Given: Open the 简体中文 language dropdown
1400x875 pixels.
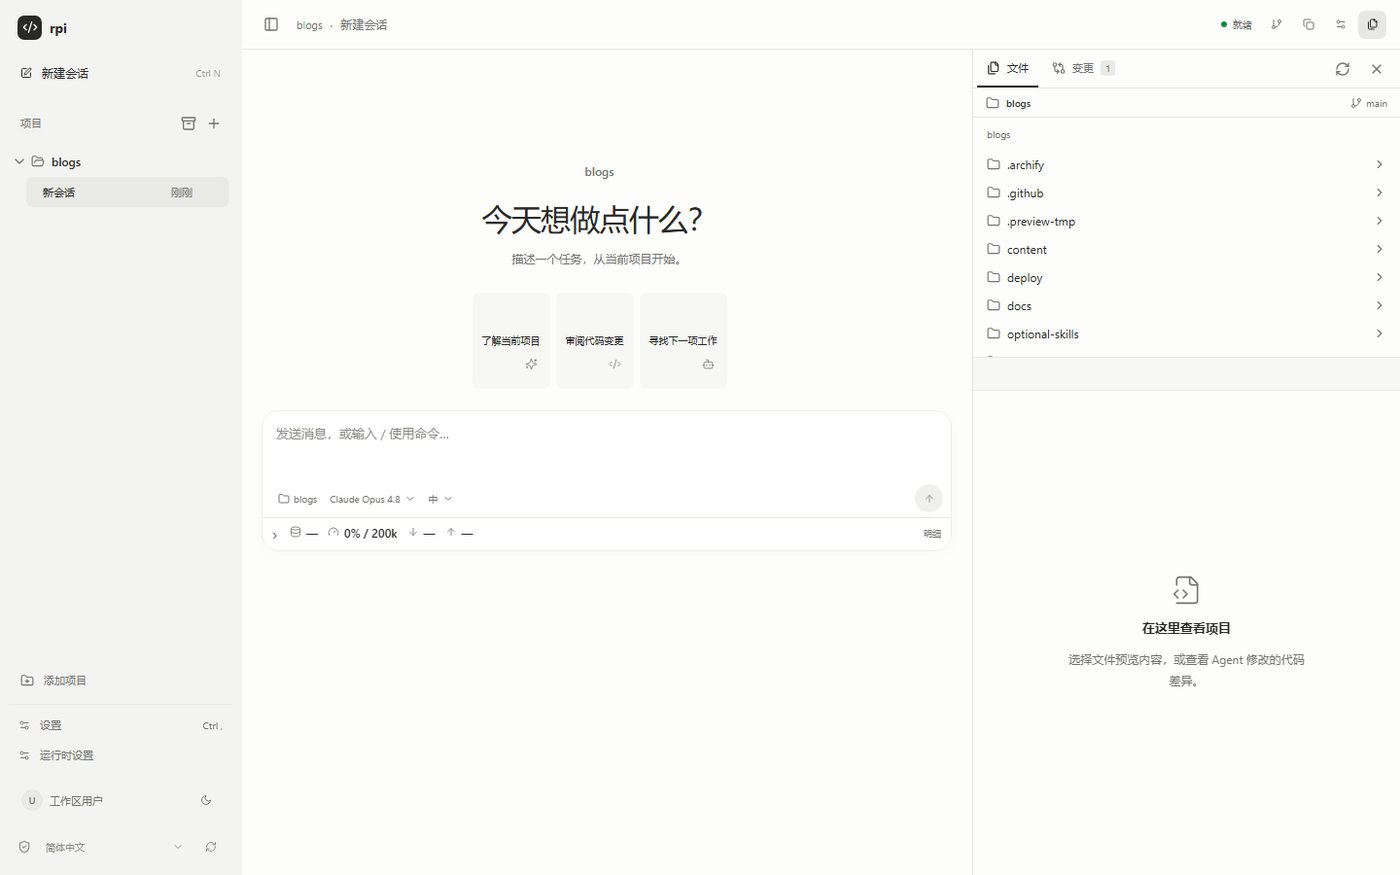Looking at the screenshot, I should coord(113,847).
